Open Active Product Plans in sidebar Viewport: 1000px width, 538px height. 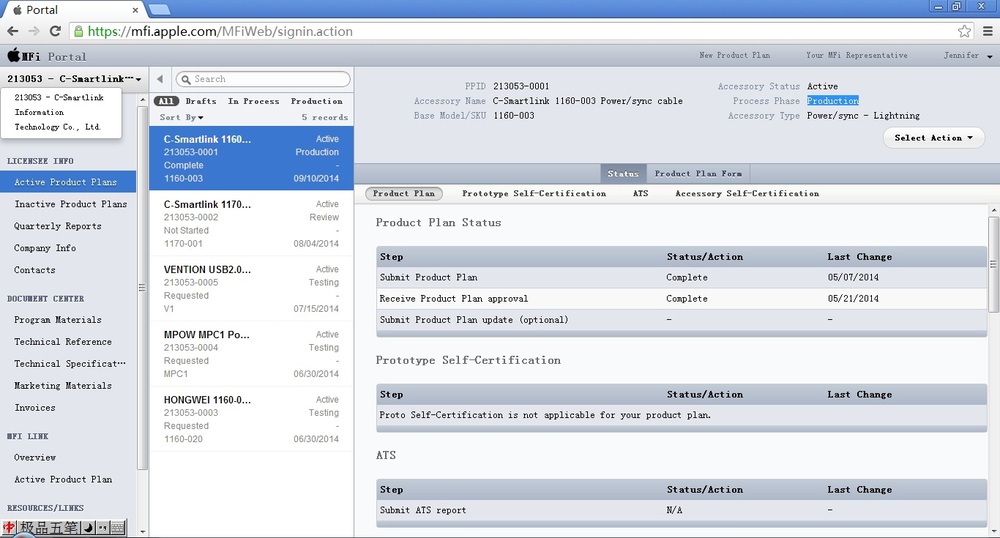[x=68, y=182]
